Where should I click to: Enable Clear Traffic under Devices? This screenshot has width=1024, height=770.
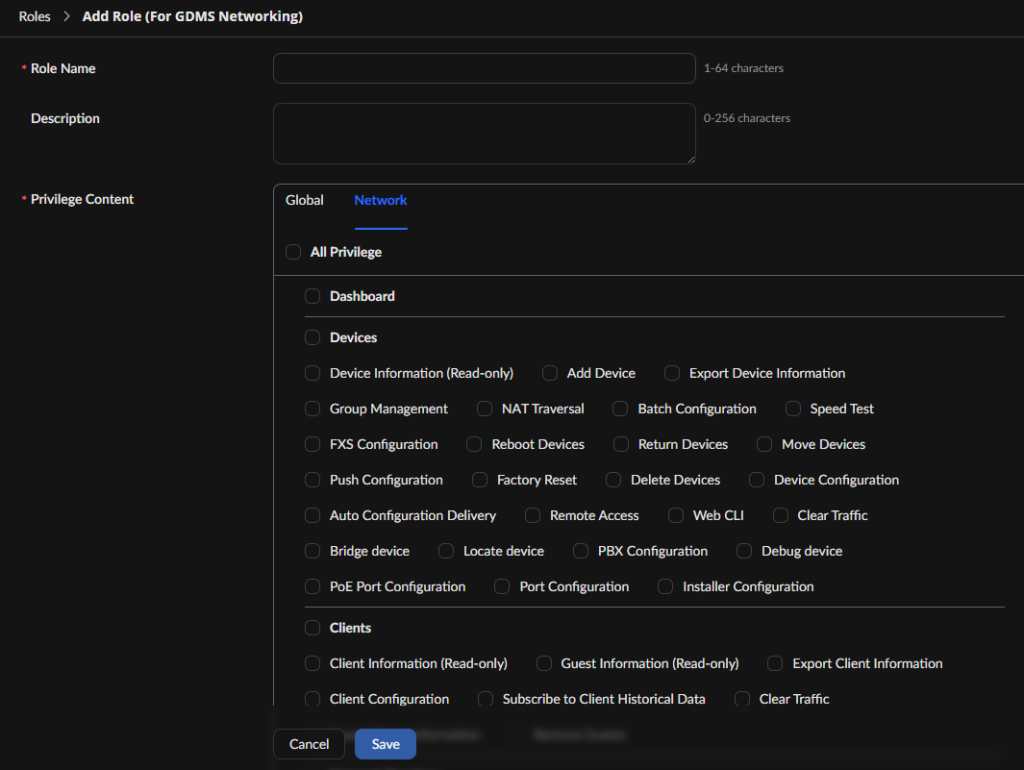[780, 515]
